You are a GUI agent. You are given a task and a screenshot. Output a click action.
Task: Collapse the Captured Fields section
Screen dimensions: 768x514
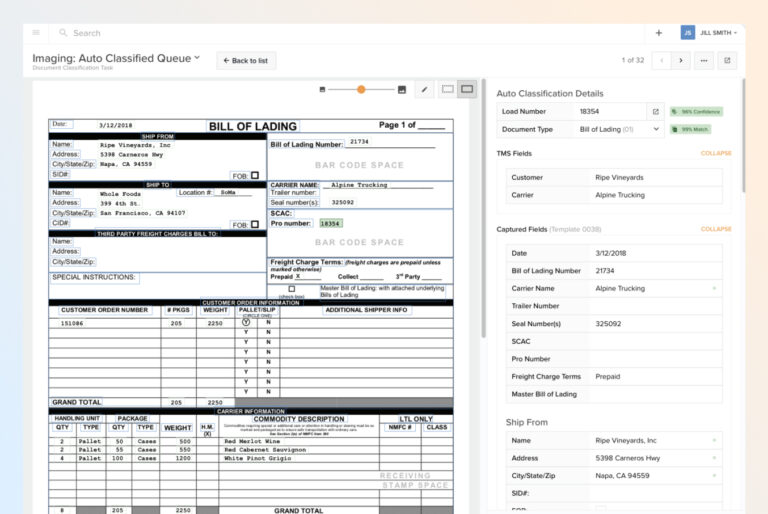715,229
